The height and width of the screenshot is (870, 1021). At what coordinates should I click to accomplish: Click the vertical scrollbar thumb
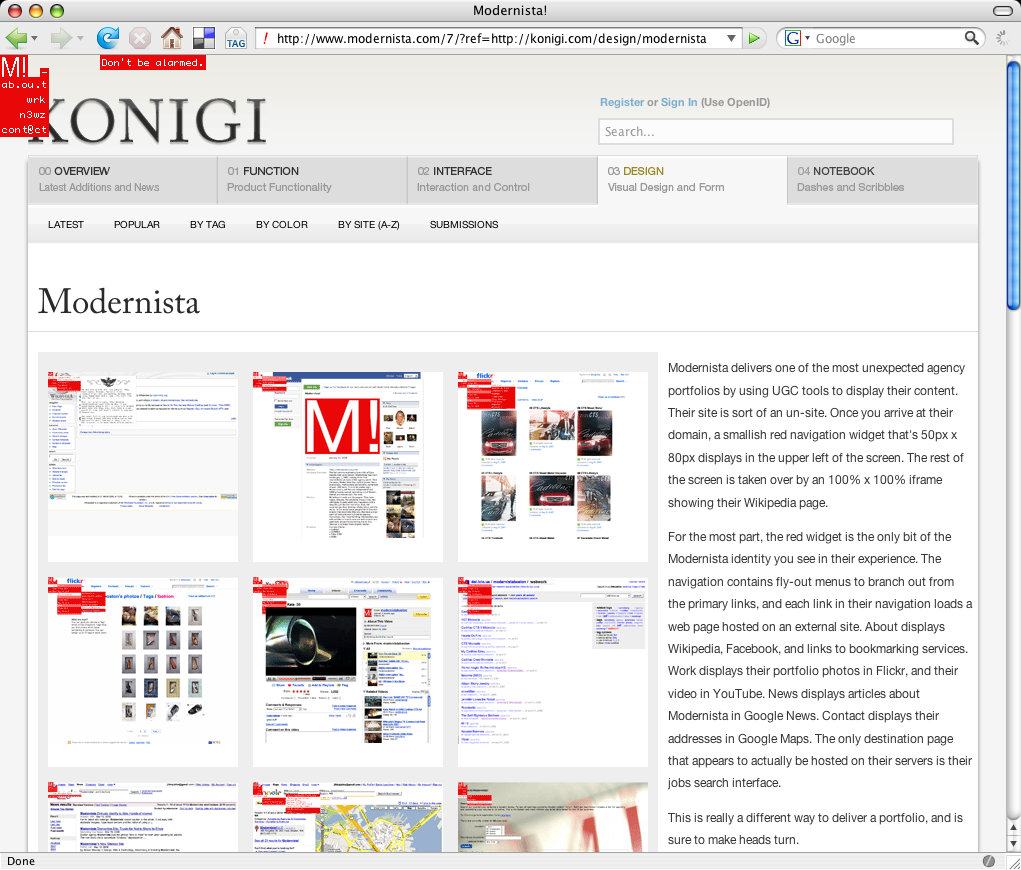click(1013, 185)
